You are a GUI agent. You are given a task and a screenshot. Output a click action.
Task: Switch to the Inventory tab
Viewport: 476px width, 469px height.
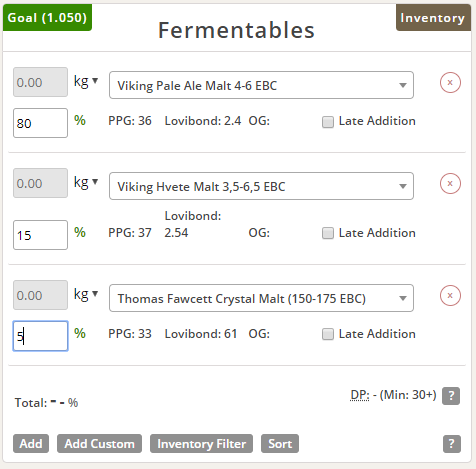click(433, 17)
